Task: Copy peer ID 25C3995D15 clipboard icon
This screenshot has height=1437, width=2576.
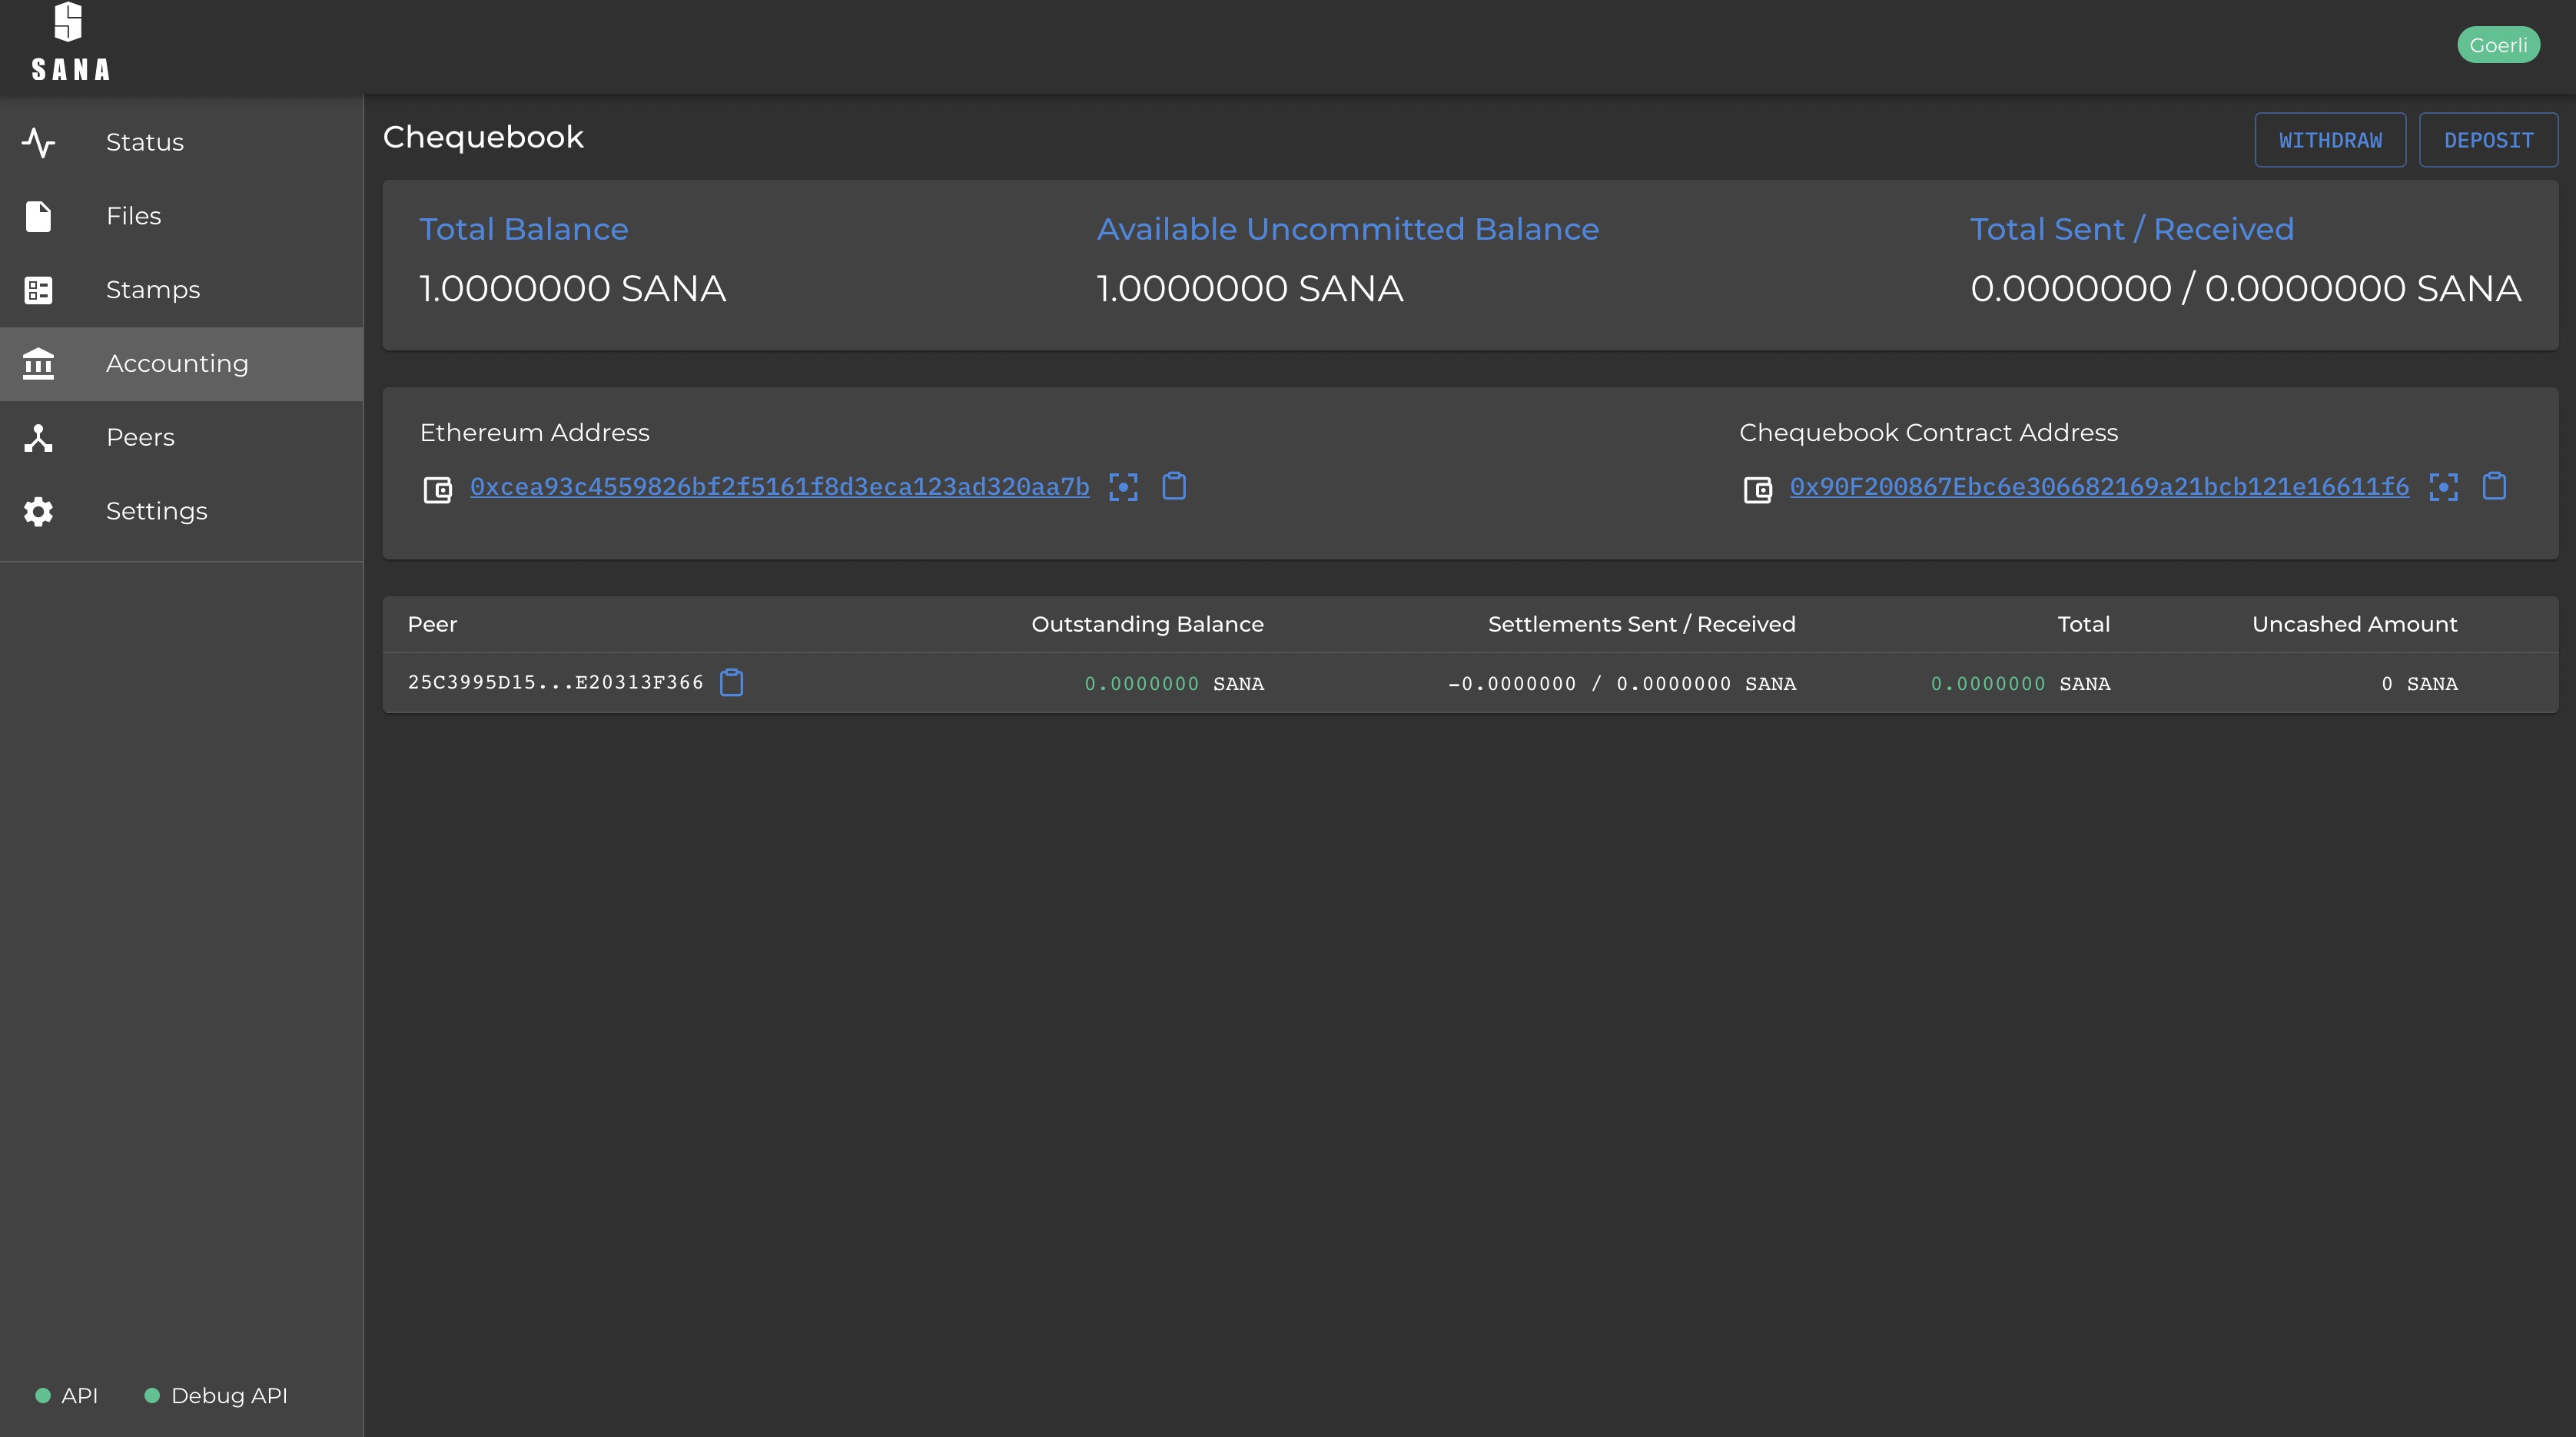Action: tap(732, 683)
